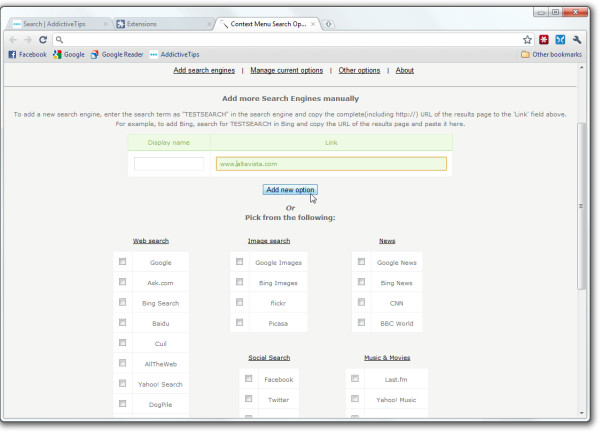The image size is (600, 432).
Task: Tick the BBC World checkbox
Action: 361,323
